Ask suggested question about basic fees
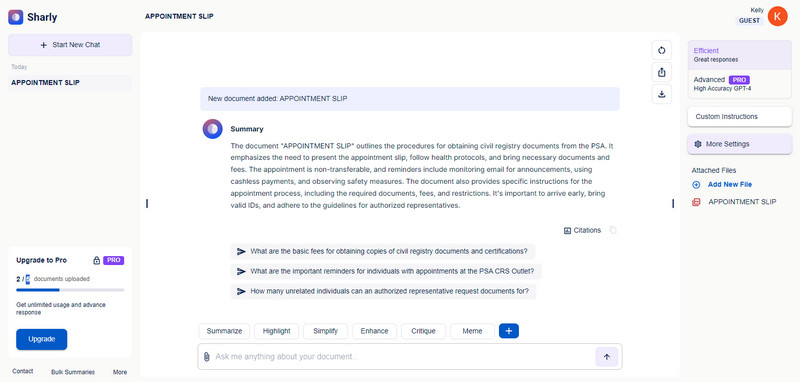 pyautogui.click(x=383, y=251)
